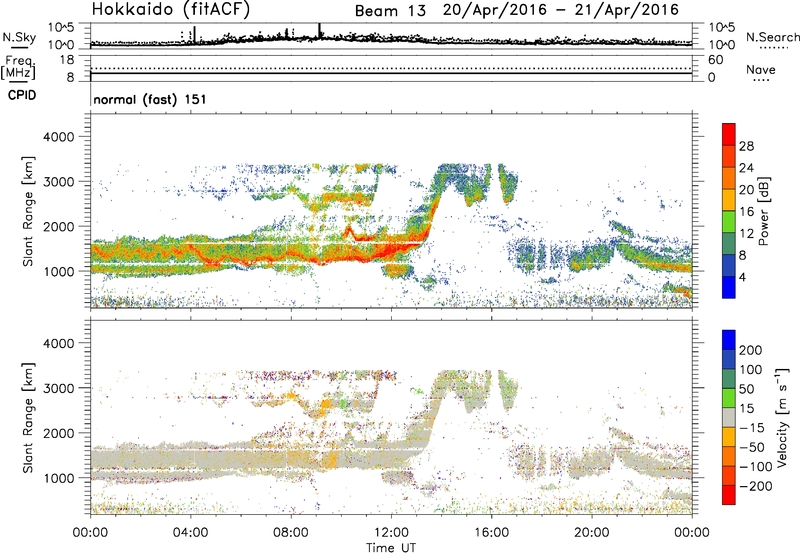Click the solid frequency line in the Freq. panel
800x554 pixels.
tap(391, 73)
